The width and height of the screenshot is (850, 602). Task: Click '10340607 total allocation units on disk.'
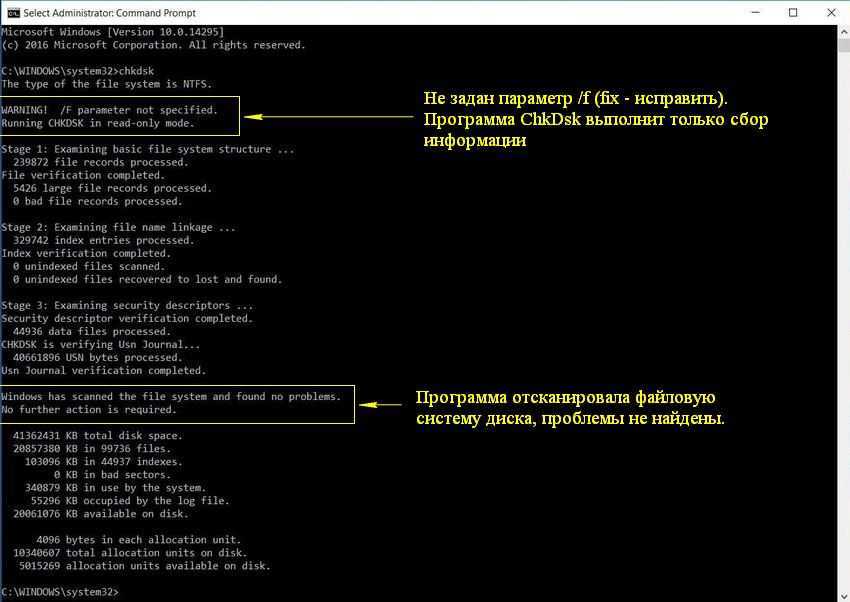click(x=130, y=552)
